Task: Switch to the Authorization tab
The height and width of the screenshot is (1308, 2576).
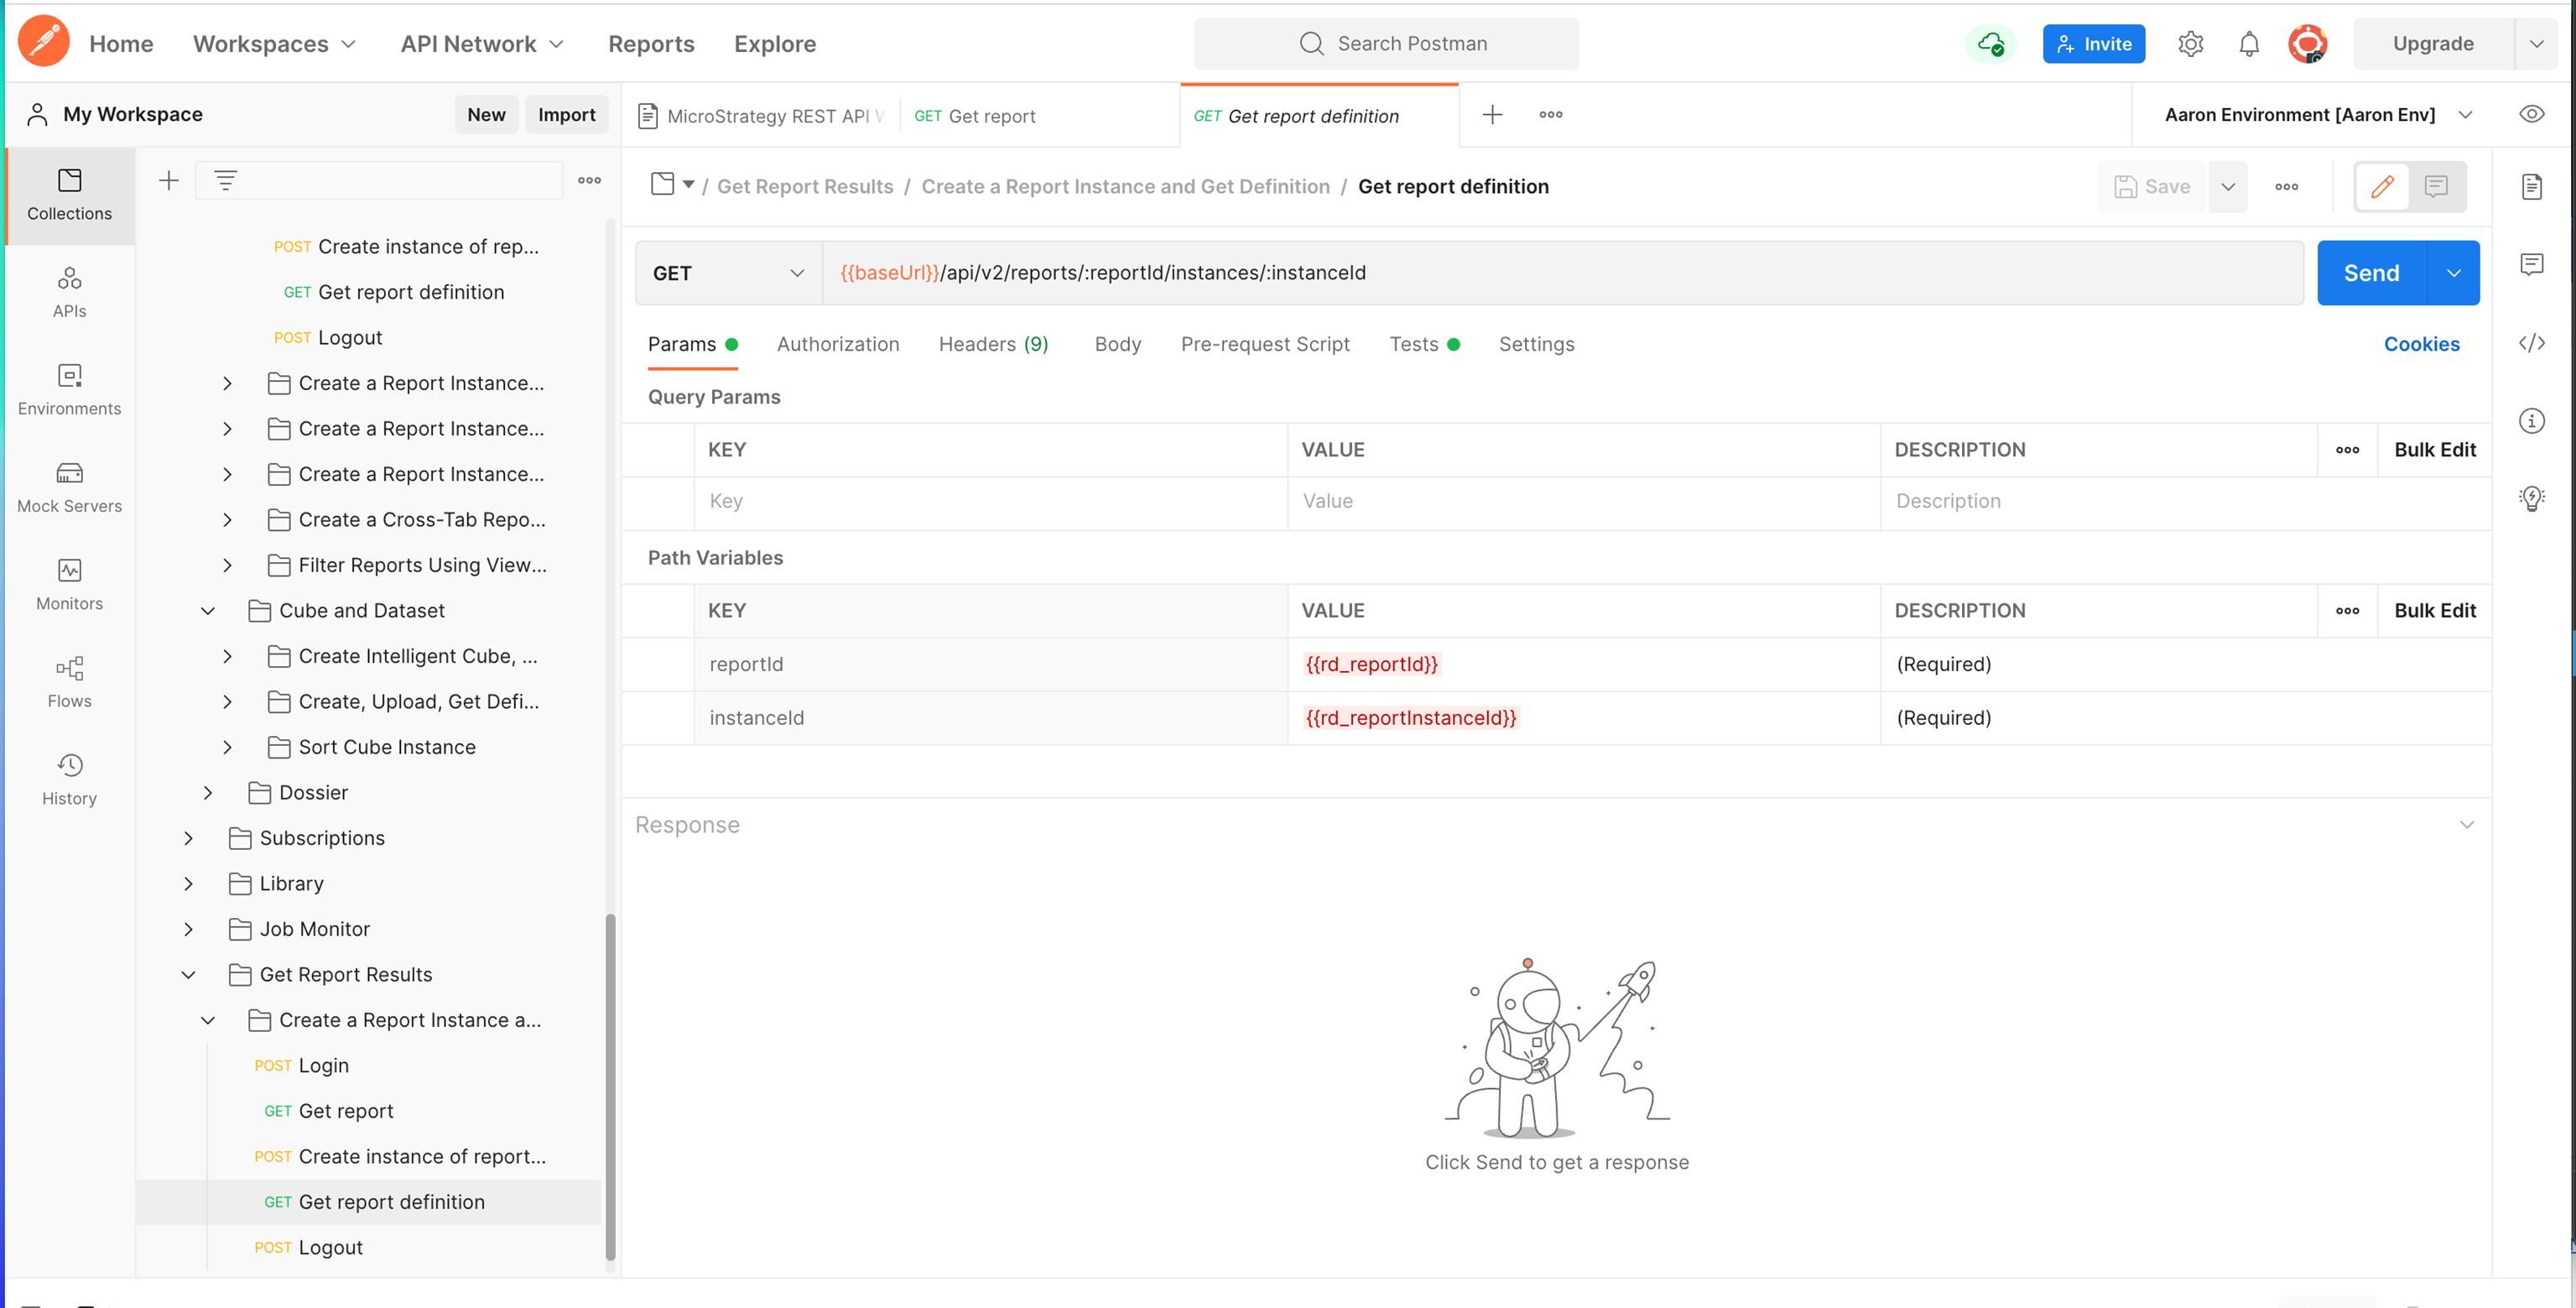Action: point(838,344)
